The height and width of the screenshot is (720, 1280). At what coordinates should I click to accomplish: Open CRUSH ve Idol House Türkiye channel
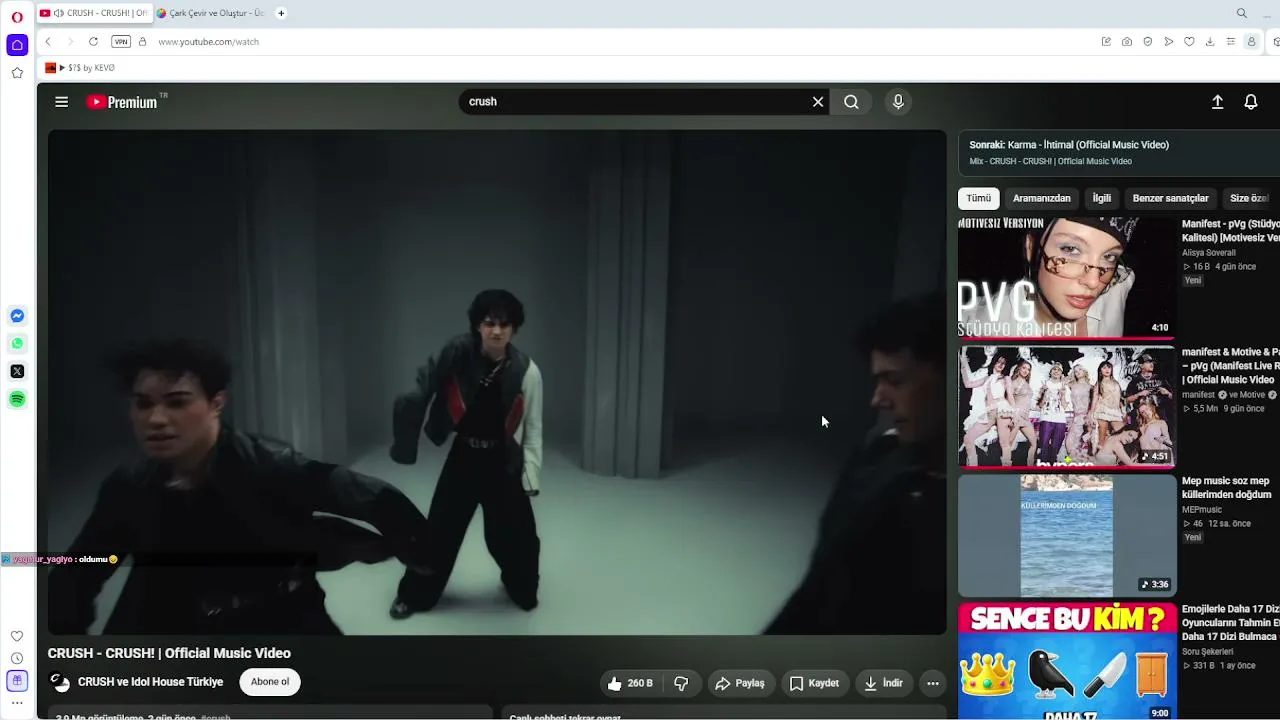(x=151, y=682)
